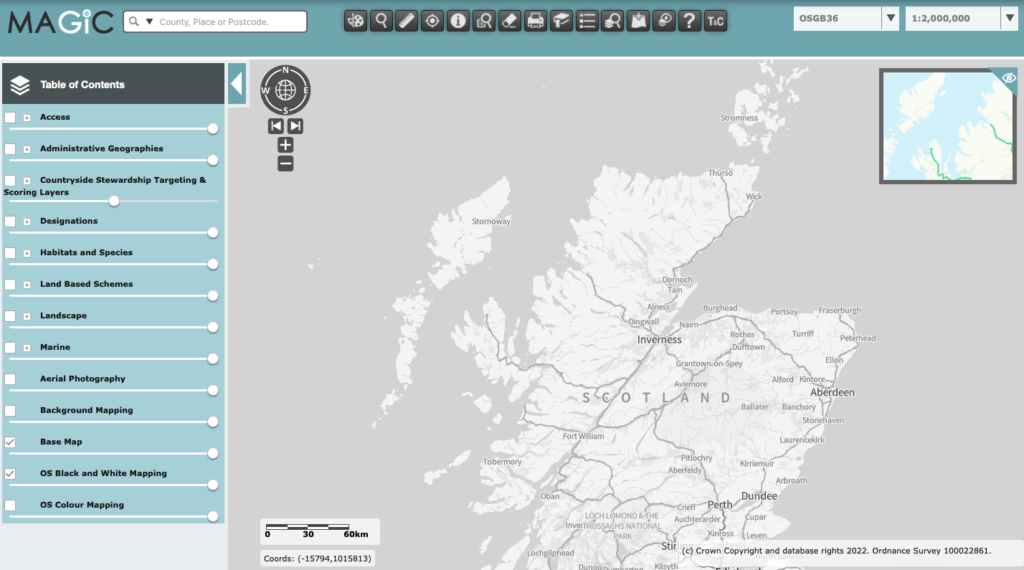This screenshot has width=1024, height=570.
Task: Reset view with the compass globe icon
Action: point(285,90)
